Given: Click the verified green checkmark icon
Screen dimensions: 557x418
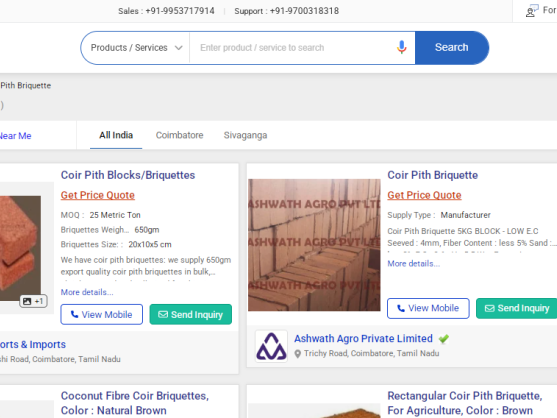Looking at the screenshot, I should click(x=444, y=339).
